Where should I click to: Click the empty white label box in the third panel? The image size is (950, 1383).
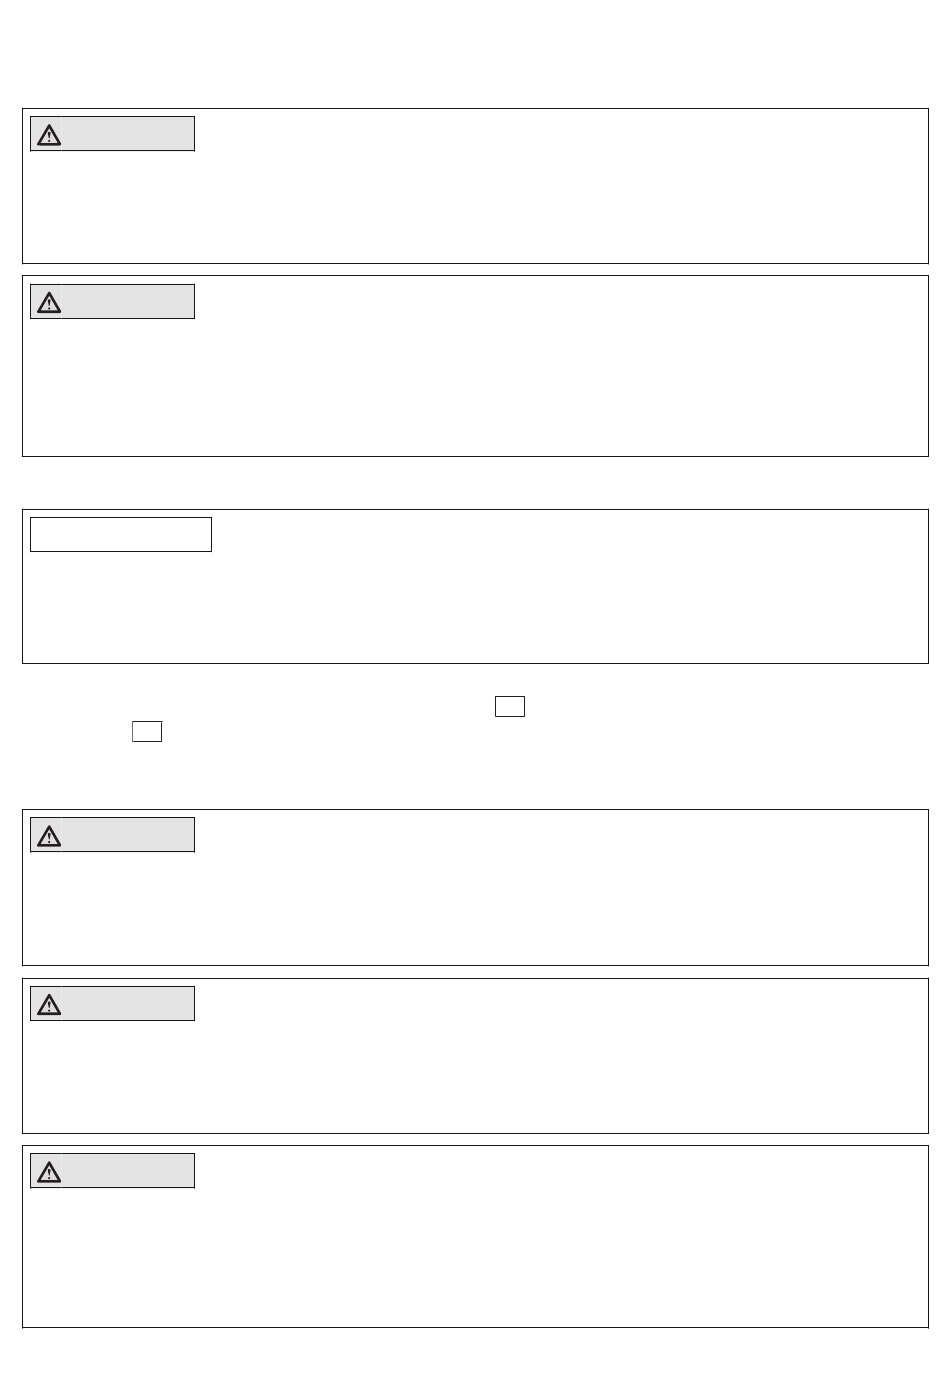121,534
